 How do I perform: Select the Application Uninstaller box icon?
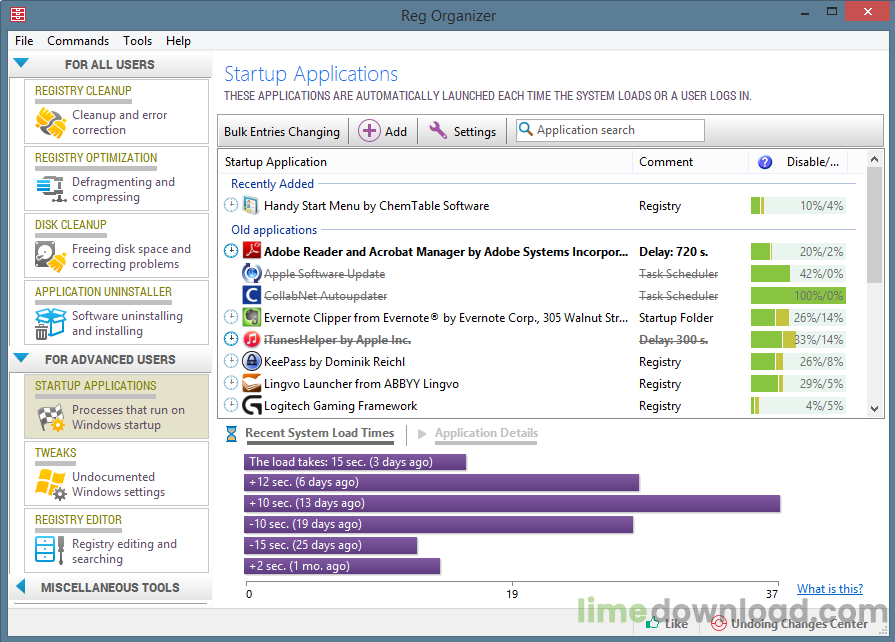(50, 323)
